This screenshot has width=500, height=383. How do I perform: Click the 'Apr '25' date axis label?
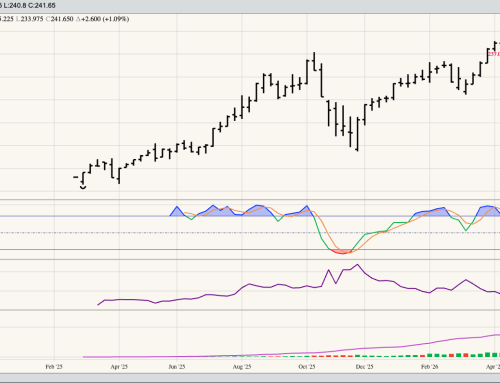pos(119,367)
